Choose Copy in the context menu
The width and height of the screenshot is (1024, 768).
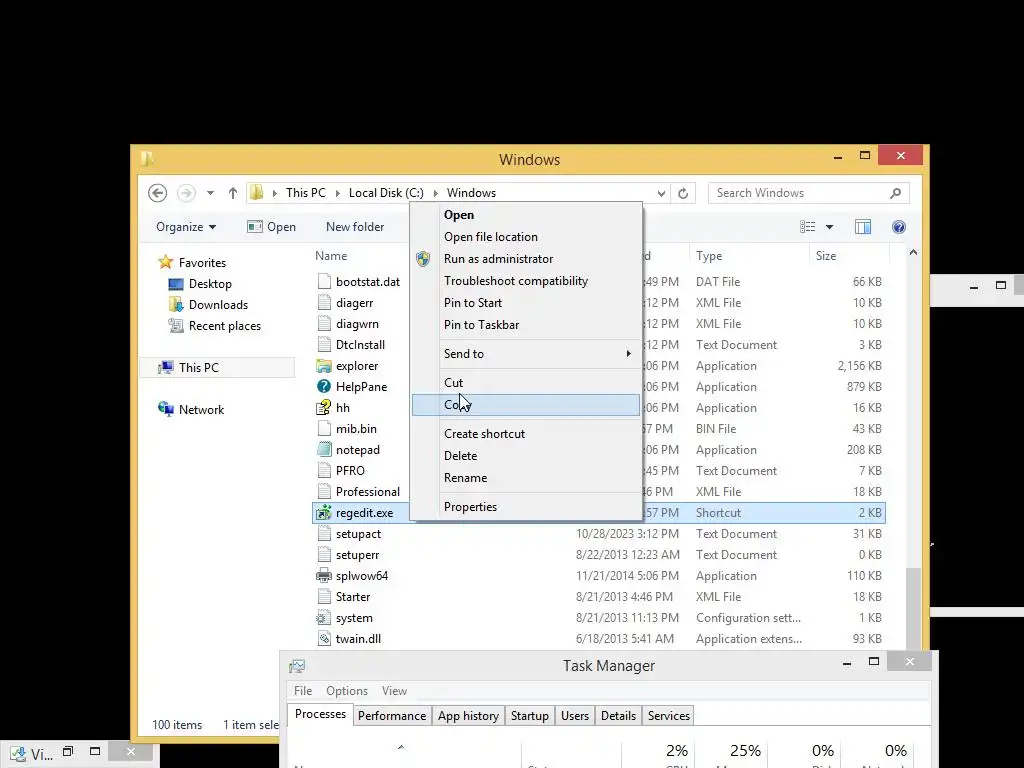(x=526, y=405)
